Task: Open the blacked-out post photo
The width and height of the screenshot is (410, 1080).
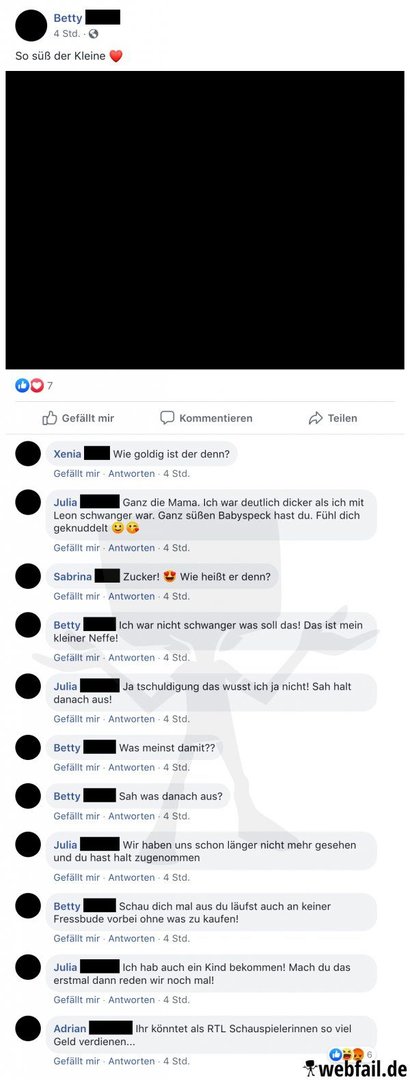Action: click(205, 220)
